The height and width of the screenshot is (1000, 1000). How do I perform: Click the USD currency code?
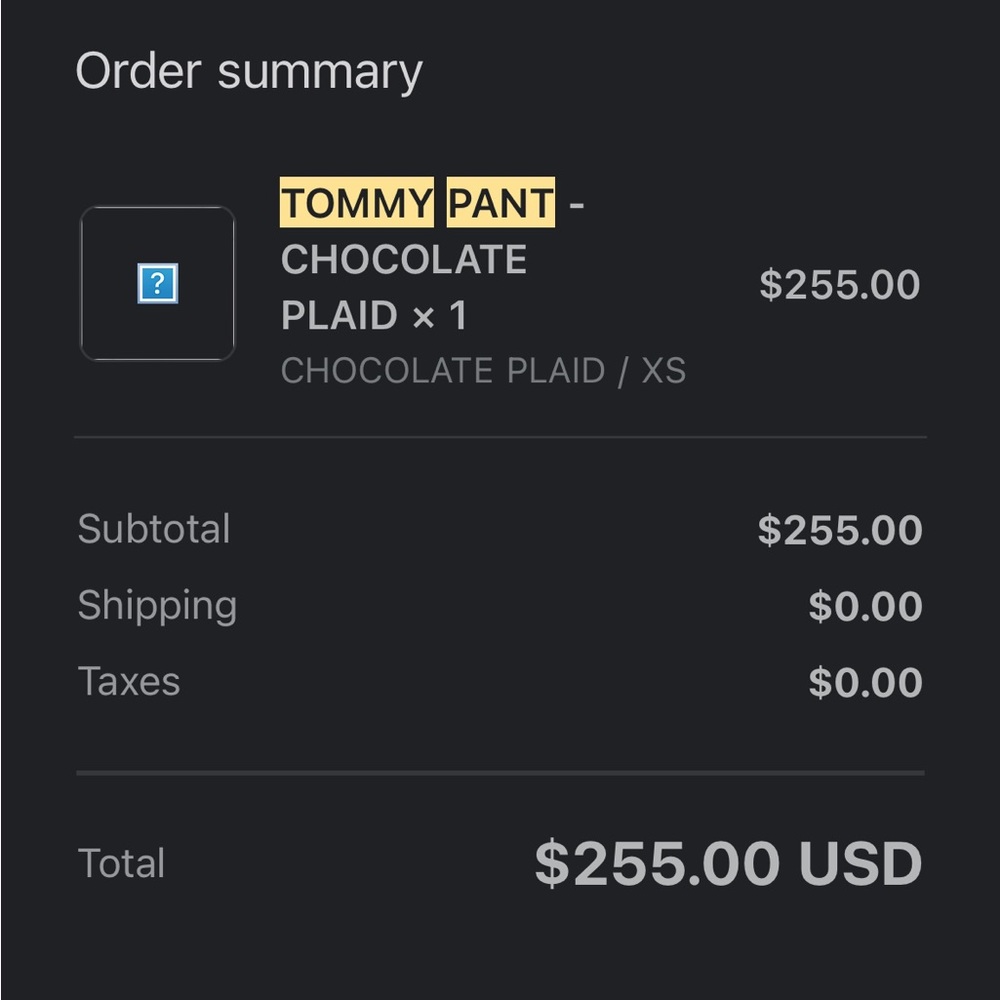point(860,863)
